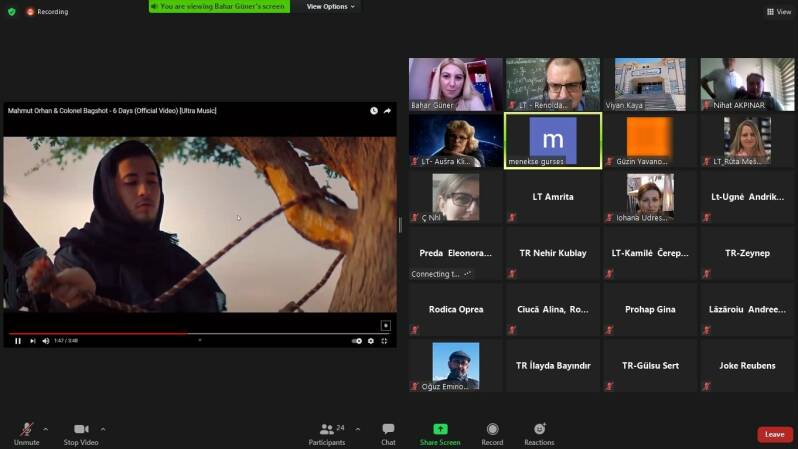Select Bahar Güner's video tile
Image resolution: width=798 pixels, height=449 pixels.
[455, 84]
